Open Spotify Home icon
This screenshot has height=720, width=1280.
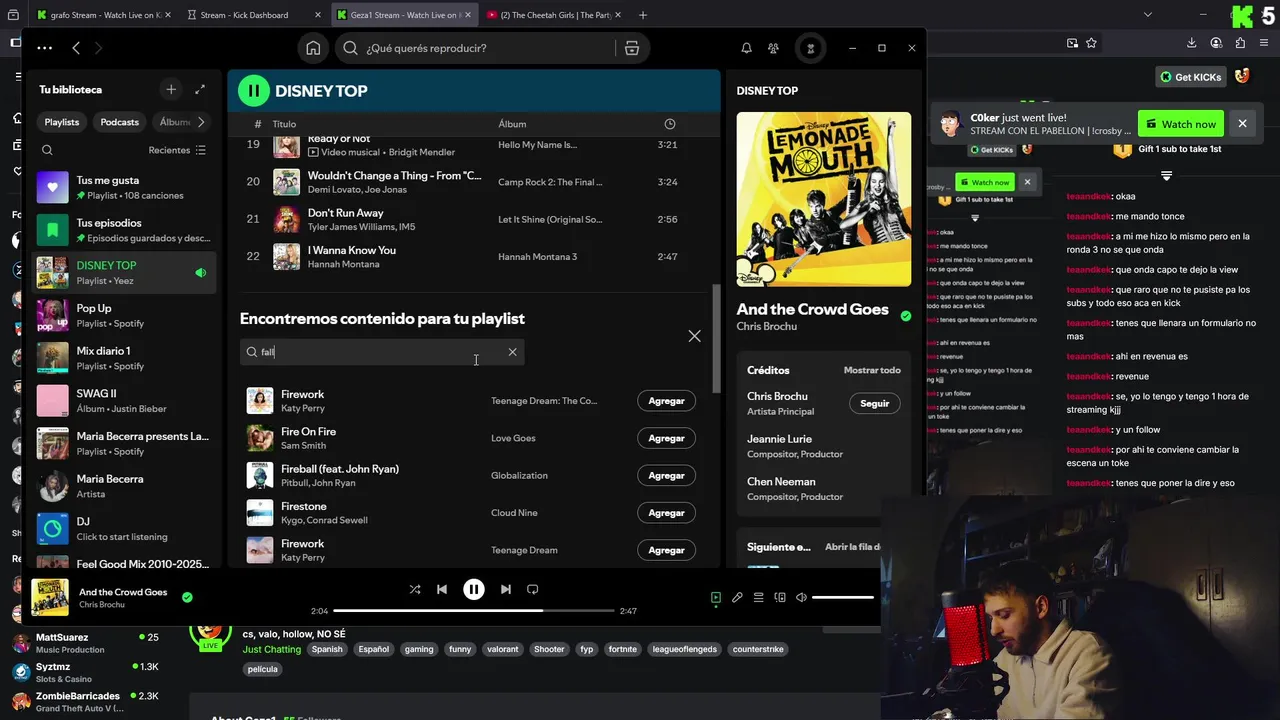point(313,48)
